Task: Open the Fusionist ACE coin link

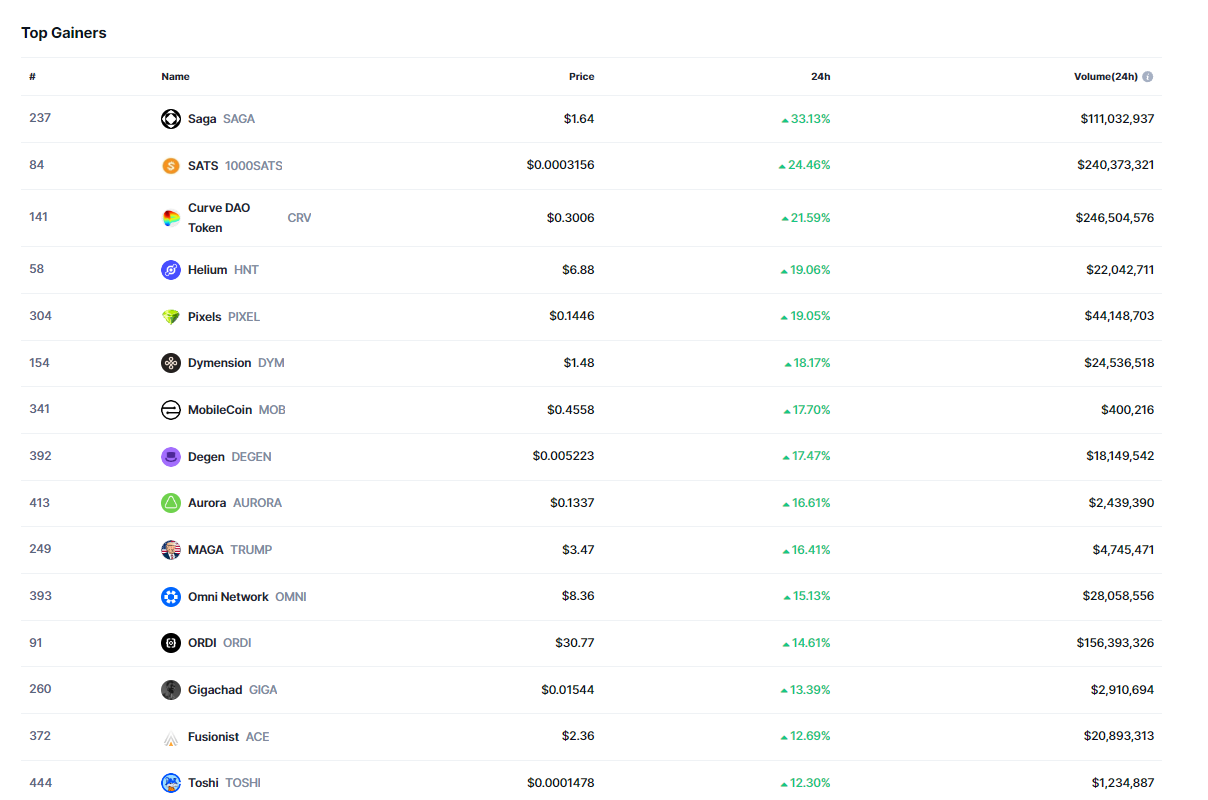Action: (x=213, y=737)
